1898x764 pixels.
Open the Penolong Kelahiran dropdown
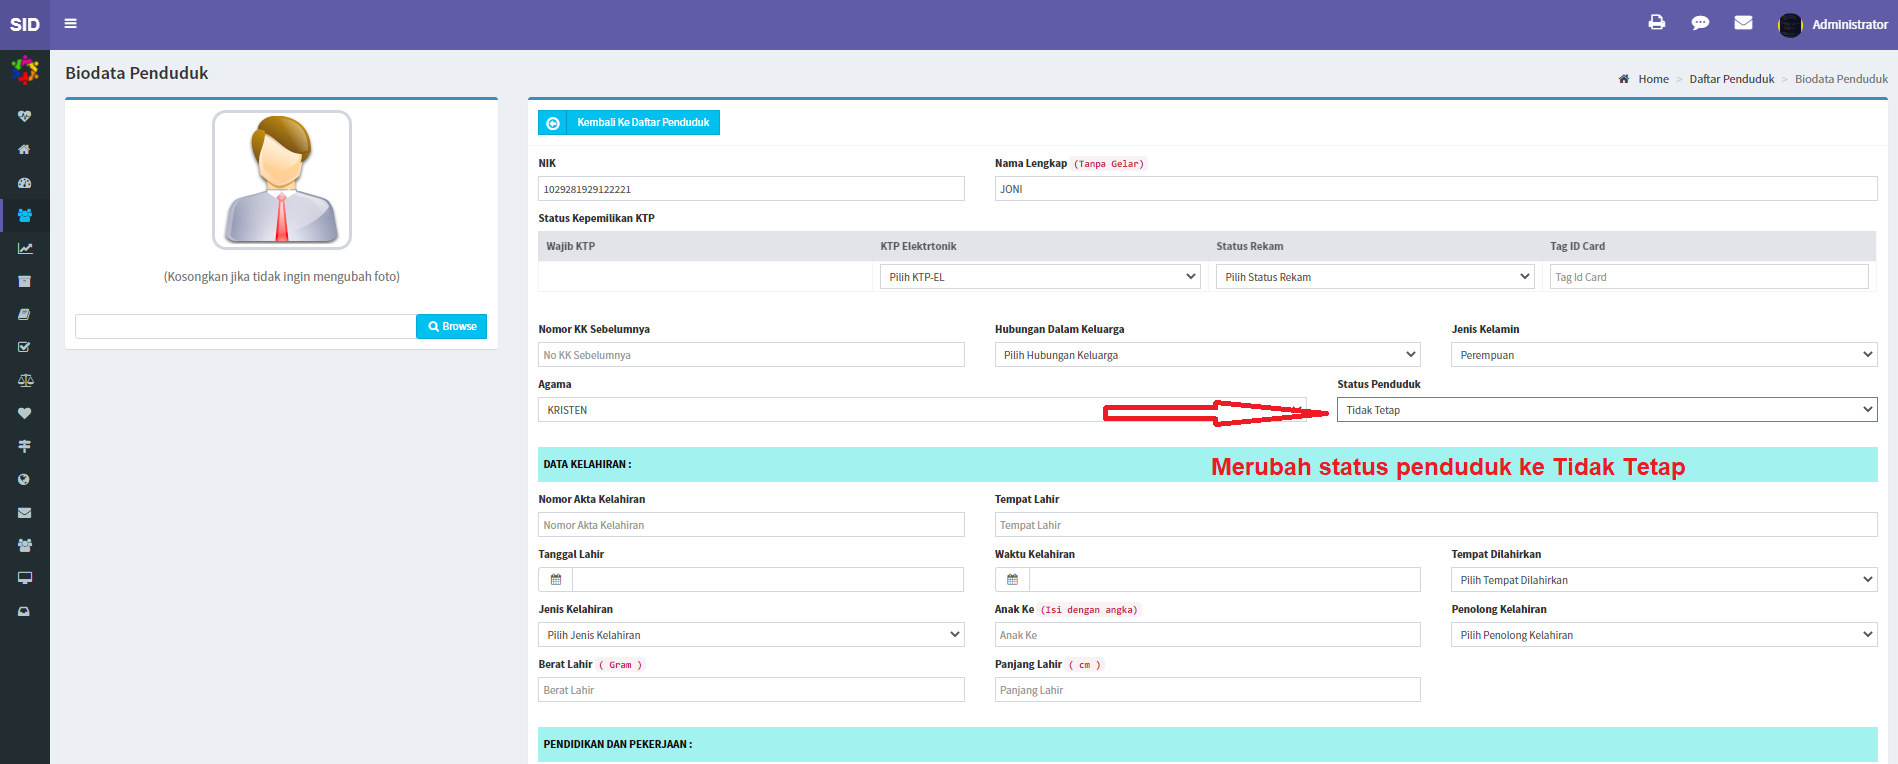pos(1664,635)
